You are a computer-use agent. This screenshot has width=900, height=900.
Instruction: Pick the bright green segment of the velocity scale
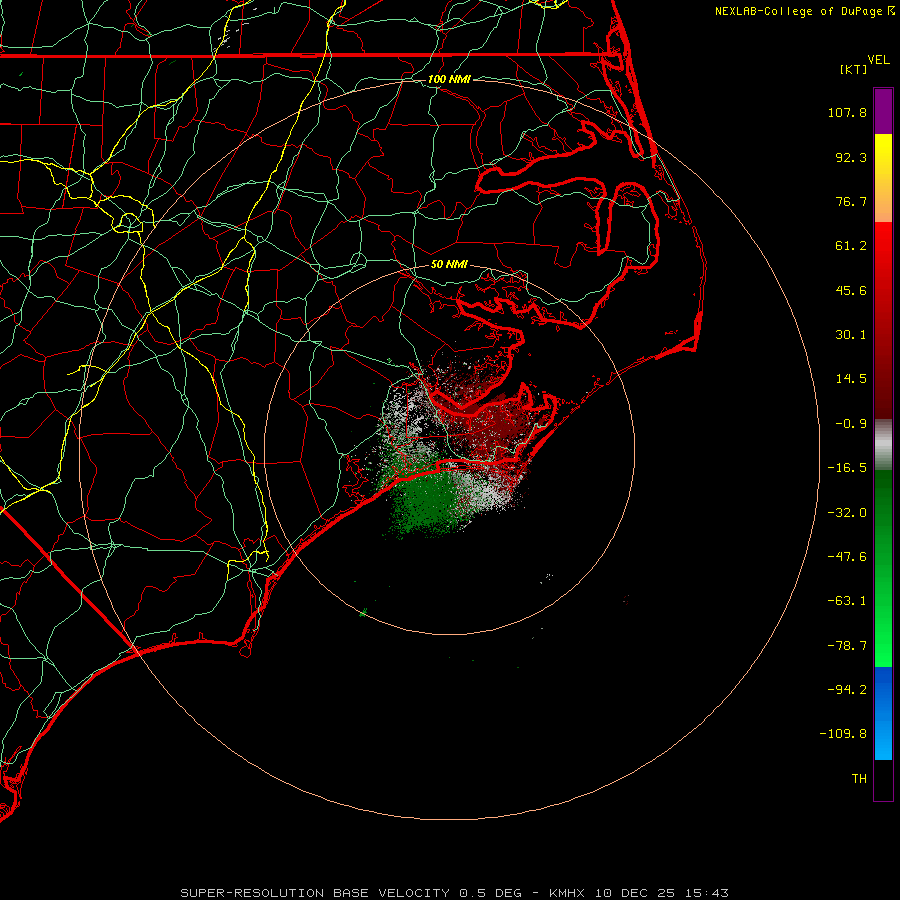click(x=883, y=568)
